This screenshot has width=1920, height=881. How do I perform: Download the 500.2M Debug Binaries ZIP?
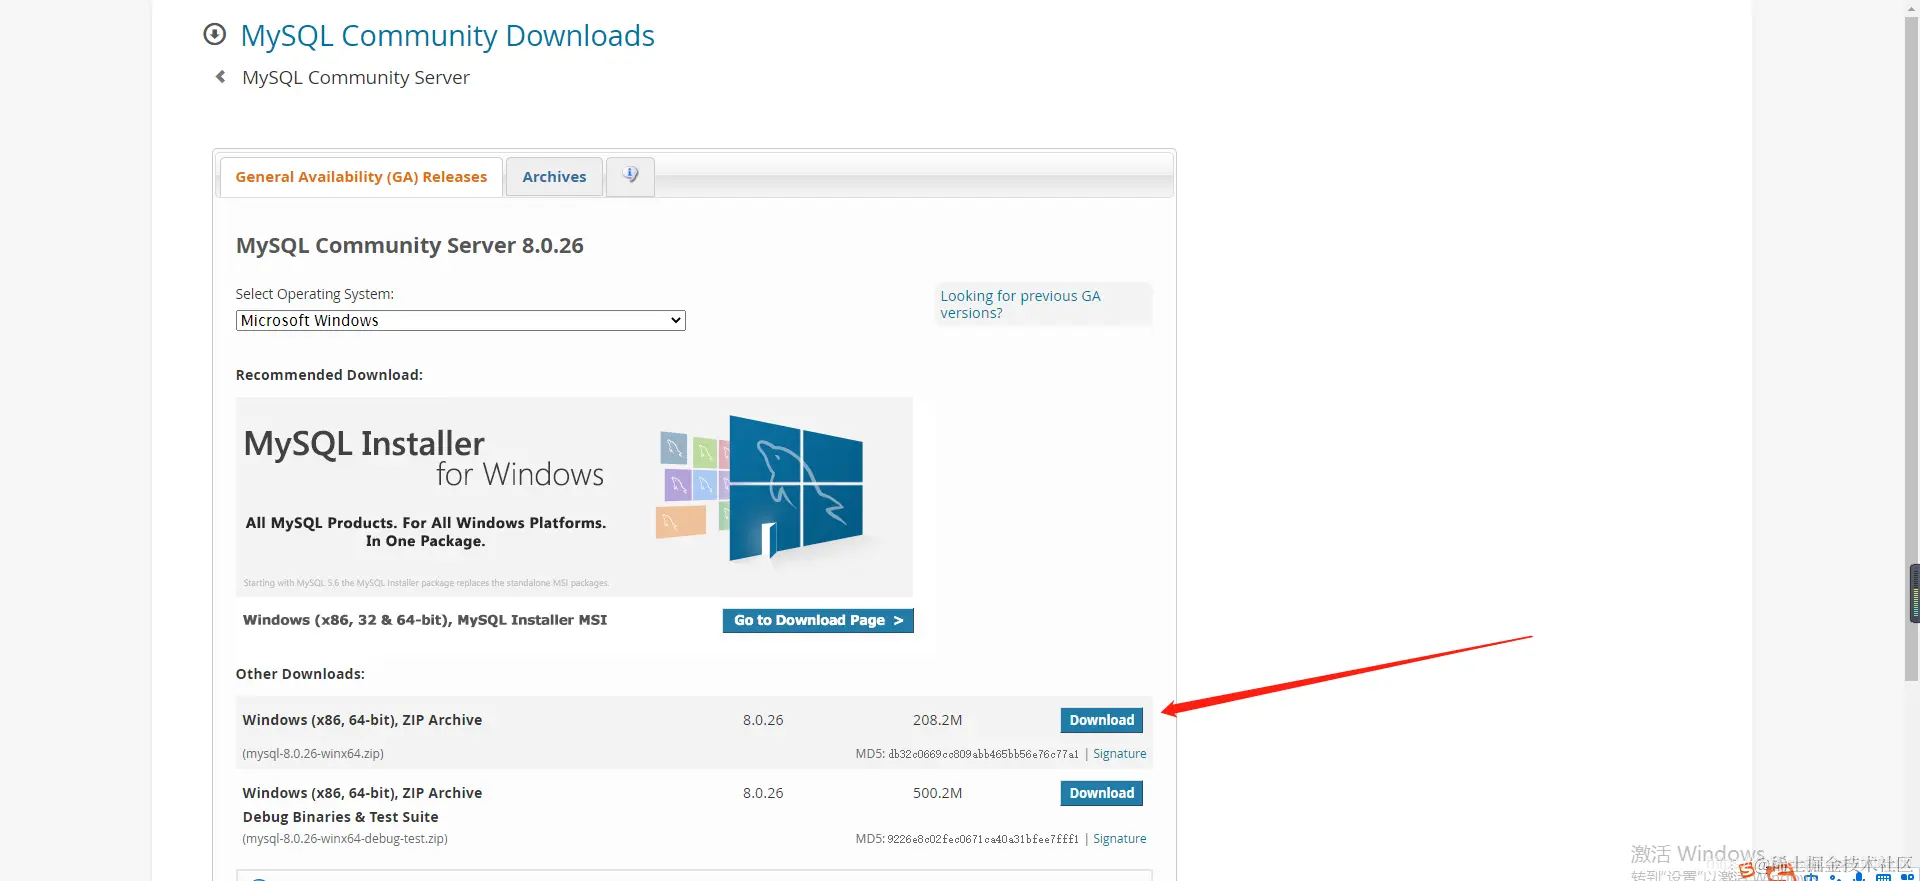(1101, 793)
